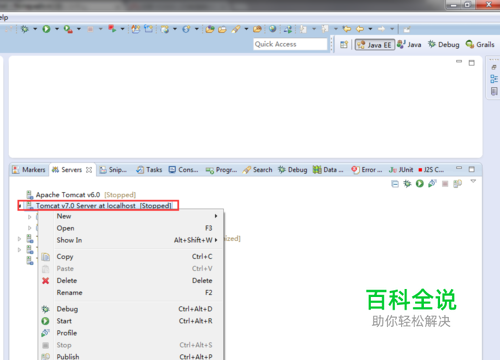Viewport: 500px width, 360px height.
Task: Choose Debug from the context menu
Action: click(131, 309)
